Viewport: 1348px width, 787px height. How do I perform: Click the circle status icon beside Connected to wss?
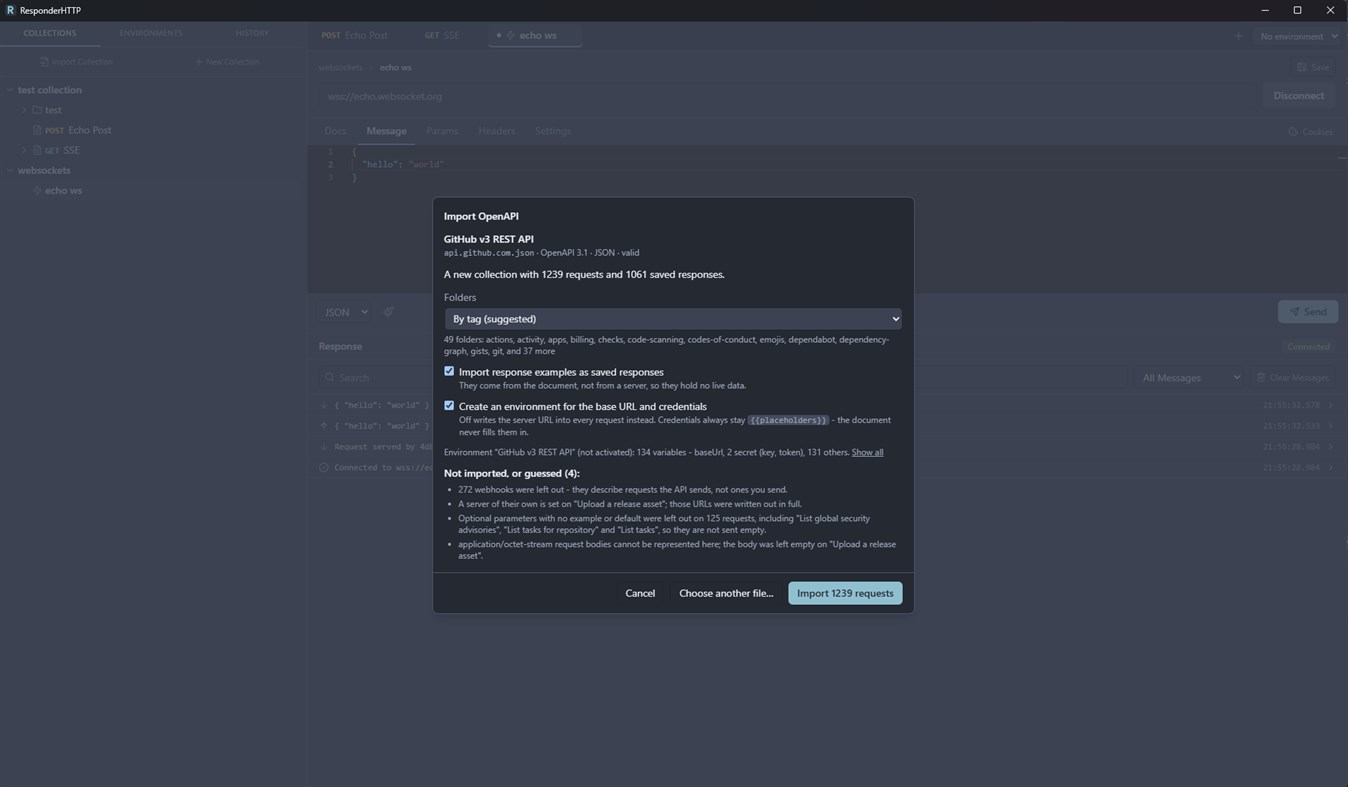[324, 467]
